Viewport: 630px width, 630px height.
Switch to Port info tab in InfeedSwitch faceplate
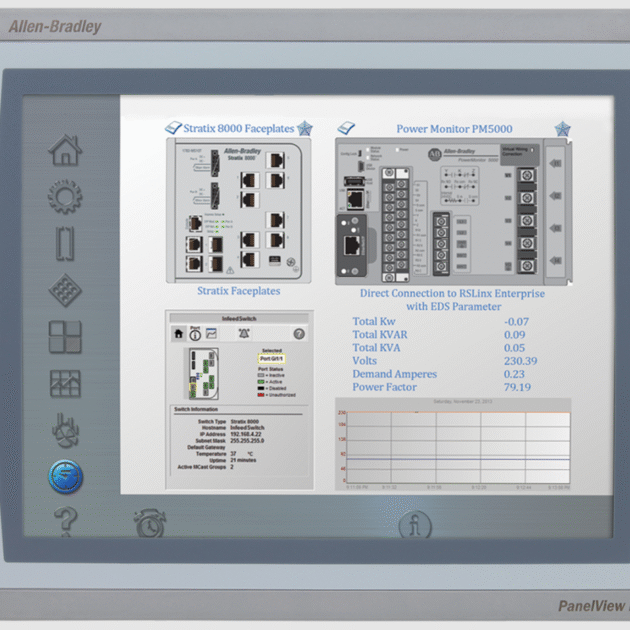click(195, 334)
